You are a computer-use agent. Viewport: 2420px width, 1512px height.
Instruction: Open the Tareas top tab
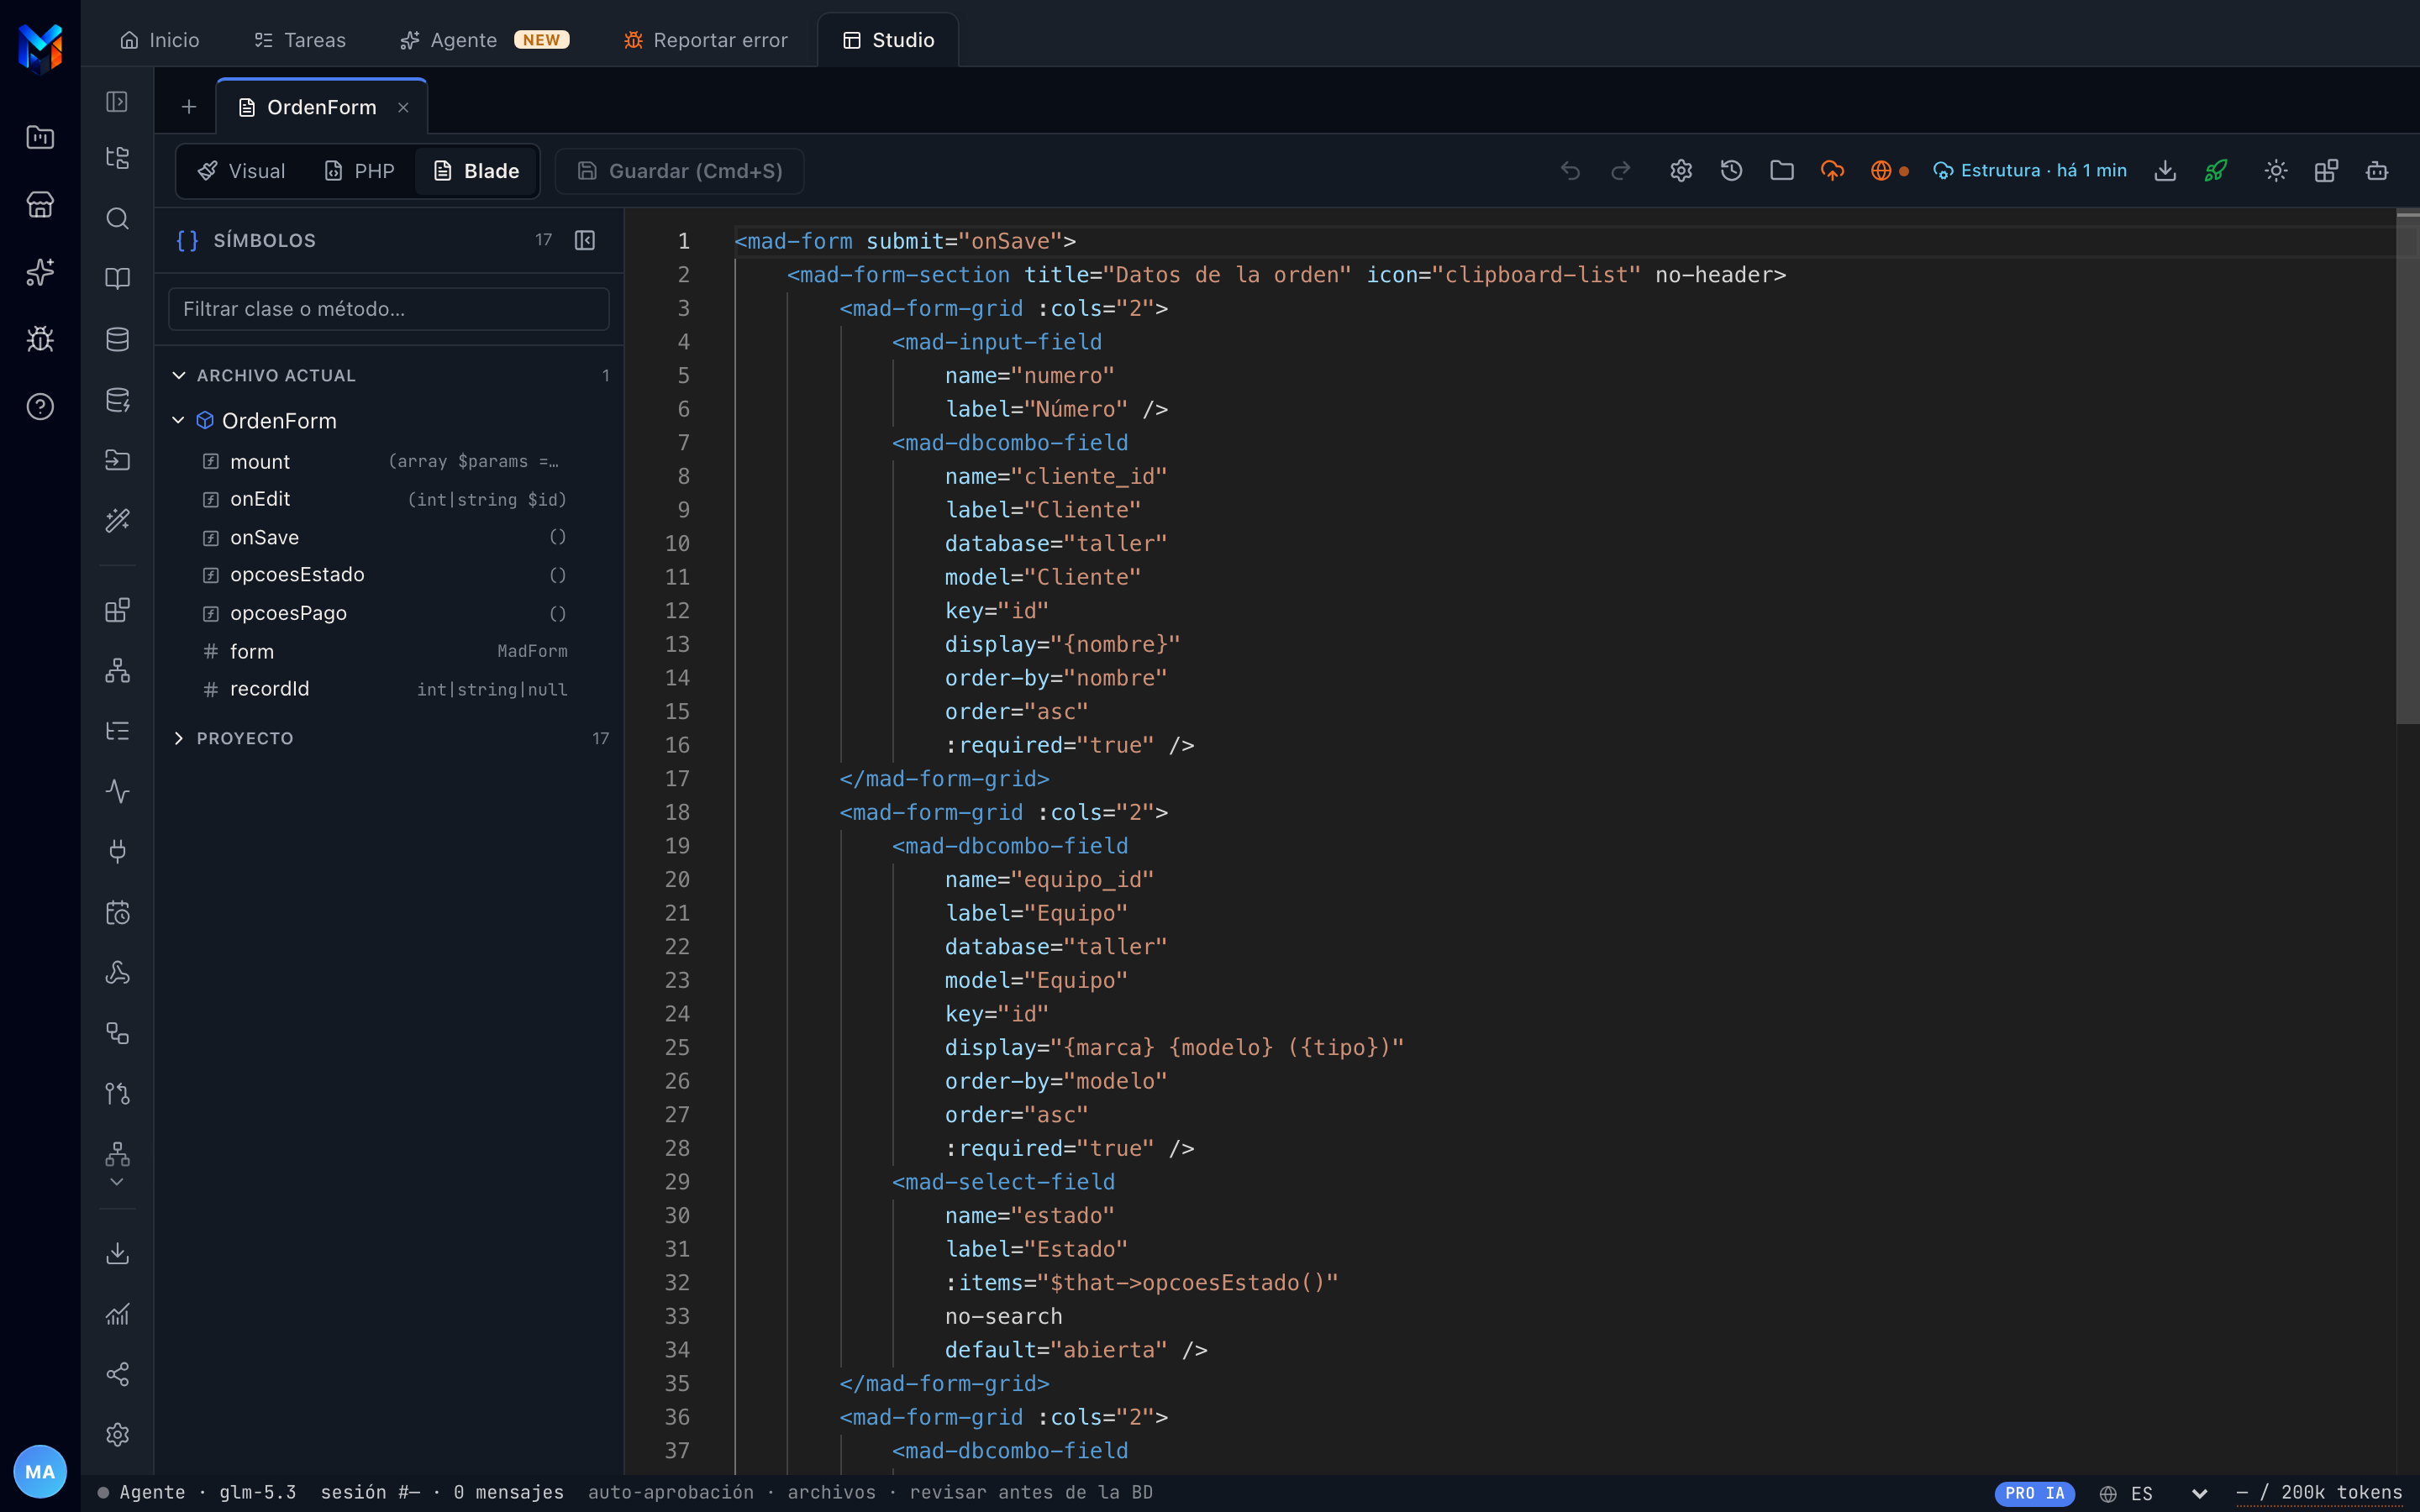point(299,40)
